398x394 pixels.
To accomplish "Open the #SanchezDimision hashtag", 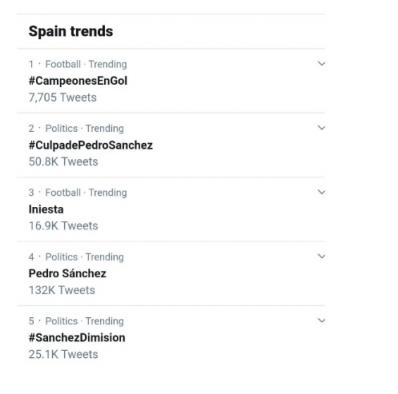I will (77, 338).
